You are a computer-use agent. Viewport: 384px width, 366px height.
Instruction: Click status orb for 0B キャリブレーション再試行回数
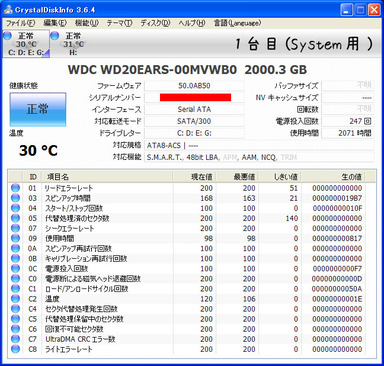click(x=15, y=258)
